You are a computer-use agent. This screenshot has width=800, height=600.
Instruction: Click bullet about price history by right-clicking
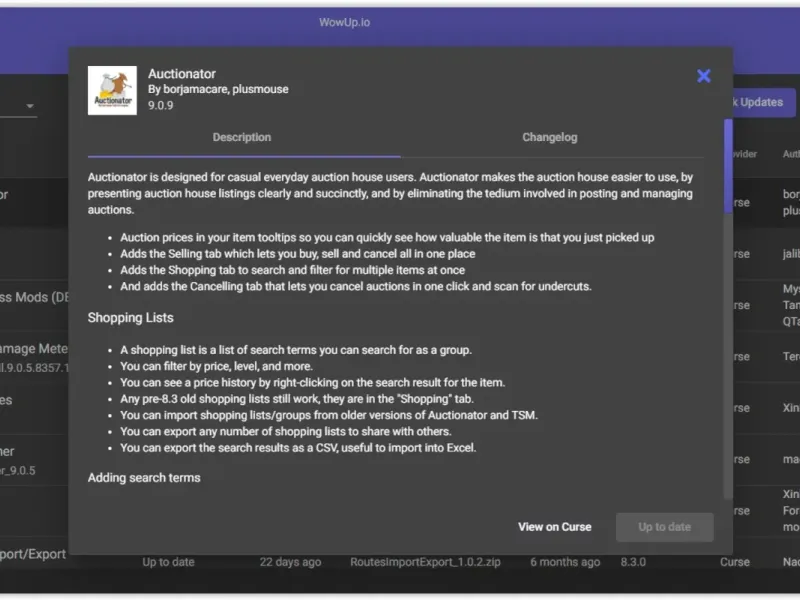click(x=312, y=383)
